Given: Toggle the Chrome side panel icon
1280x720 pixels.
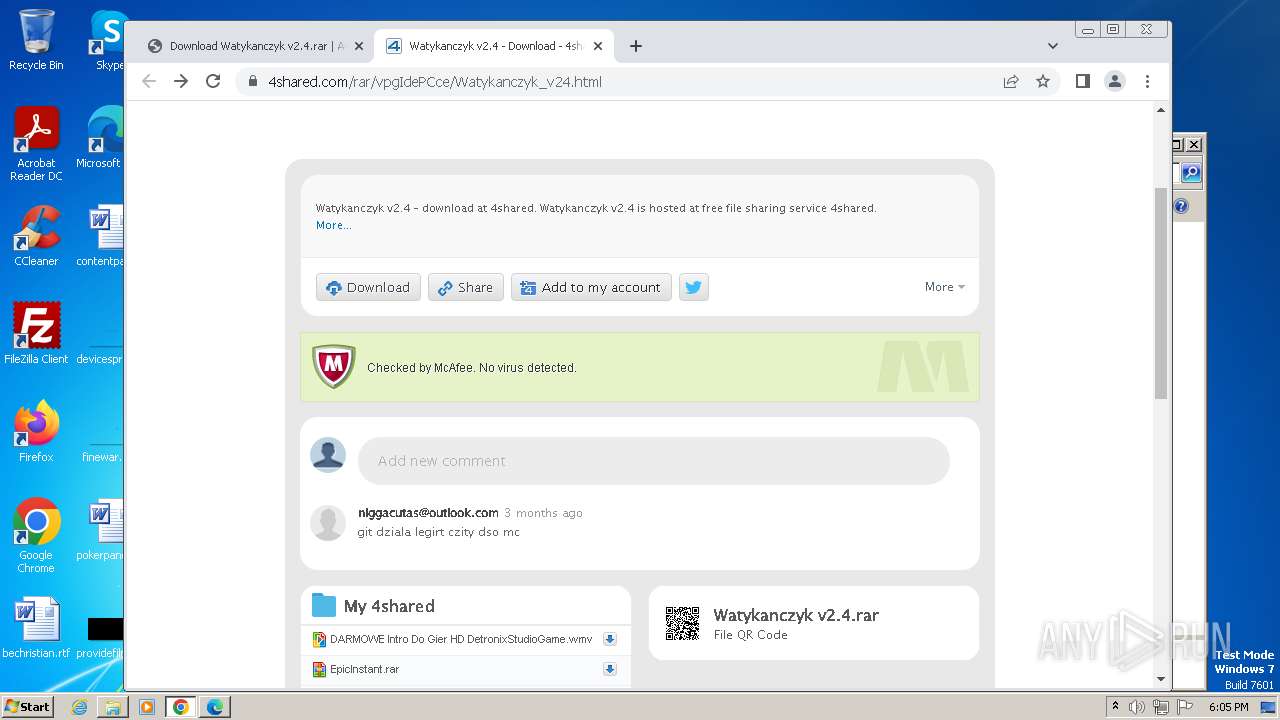Looking at the screenshot, I should tap(1082, 81).
